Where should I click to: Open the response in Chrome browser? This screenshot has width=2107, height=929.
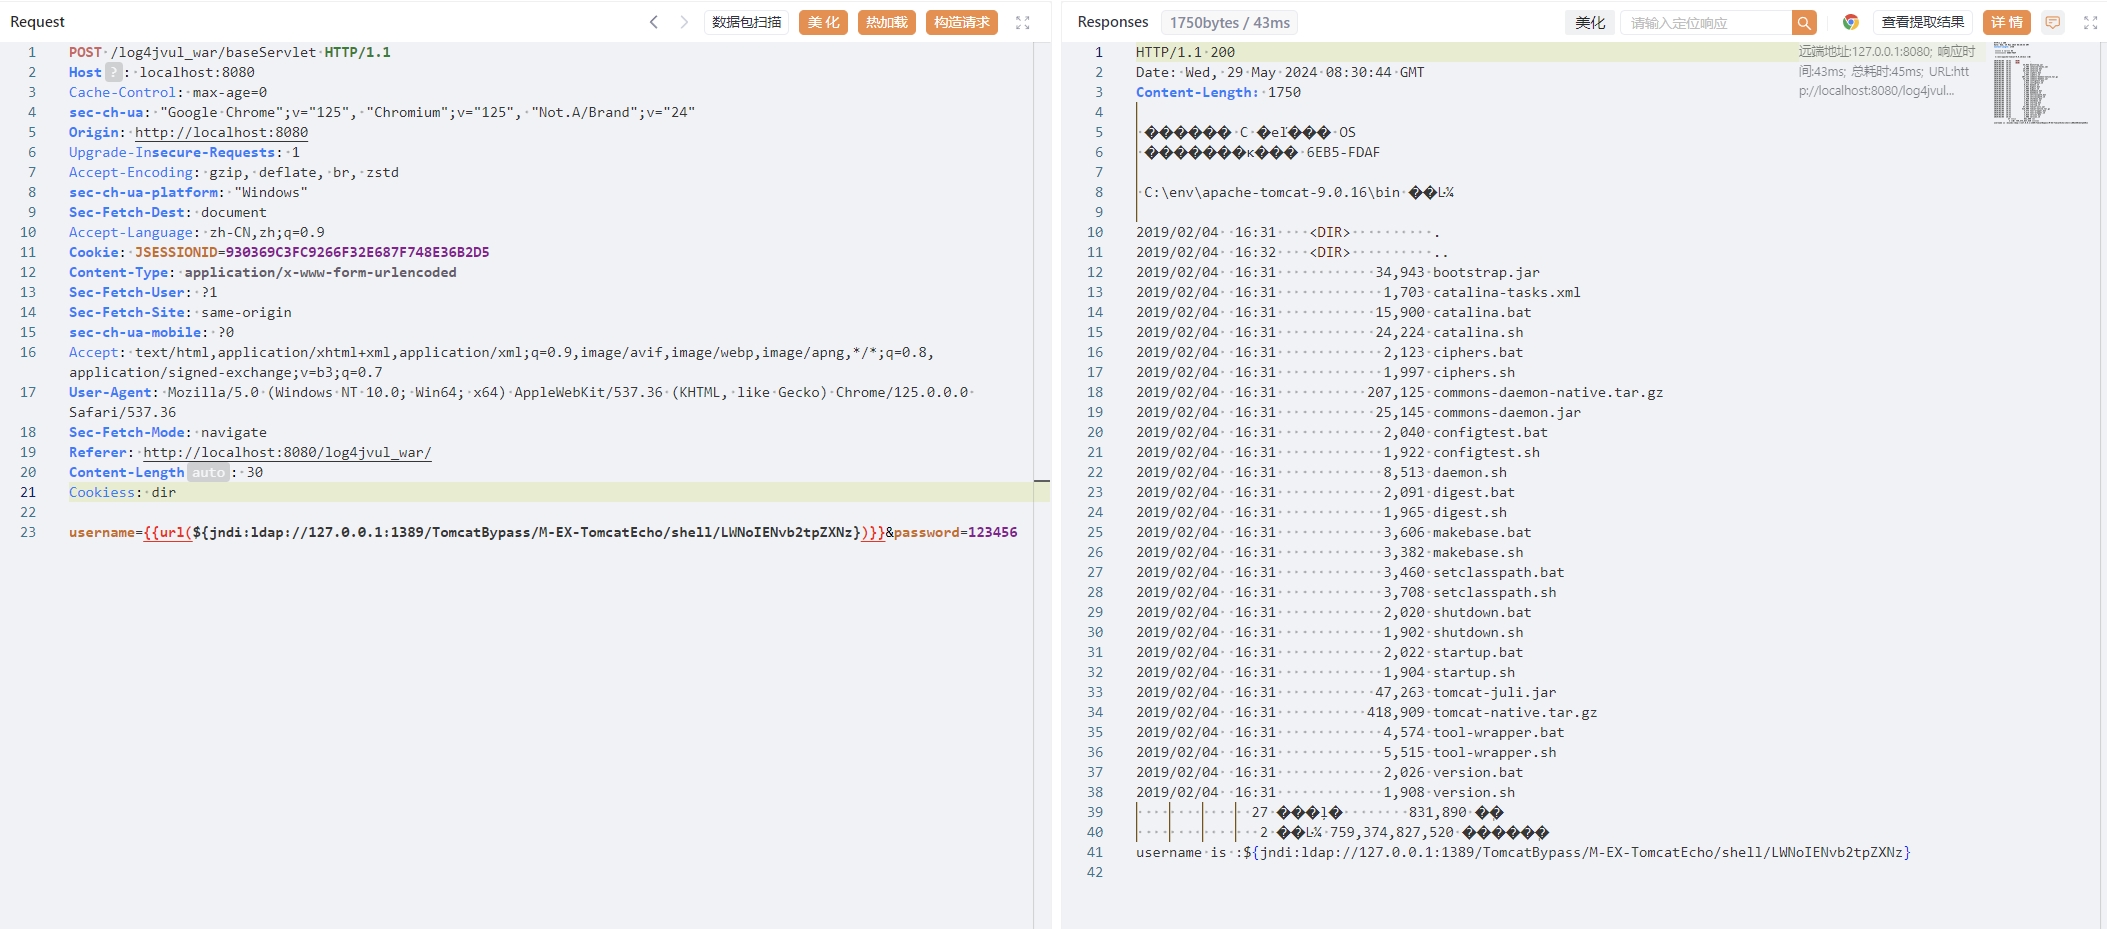pyautogui.click(x=1852, y=20)
